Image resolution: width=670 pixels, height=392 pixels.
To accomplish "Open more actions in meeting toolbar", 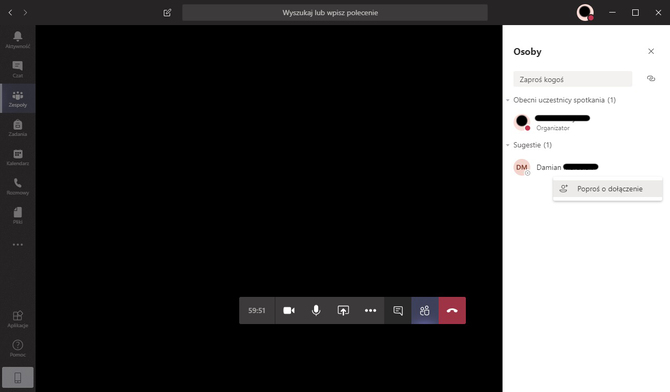I will [370, 310].
